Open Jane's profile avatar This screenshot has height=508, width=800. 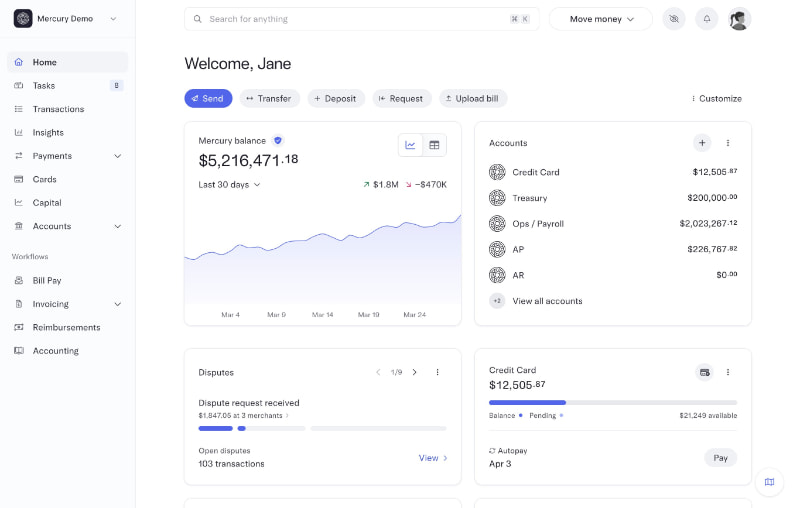pyautogui.click(x=739, y=19)
